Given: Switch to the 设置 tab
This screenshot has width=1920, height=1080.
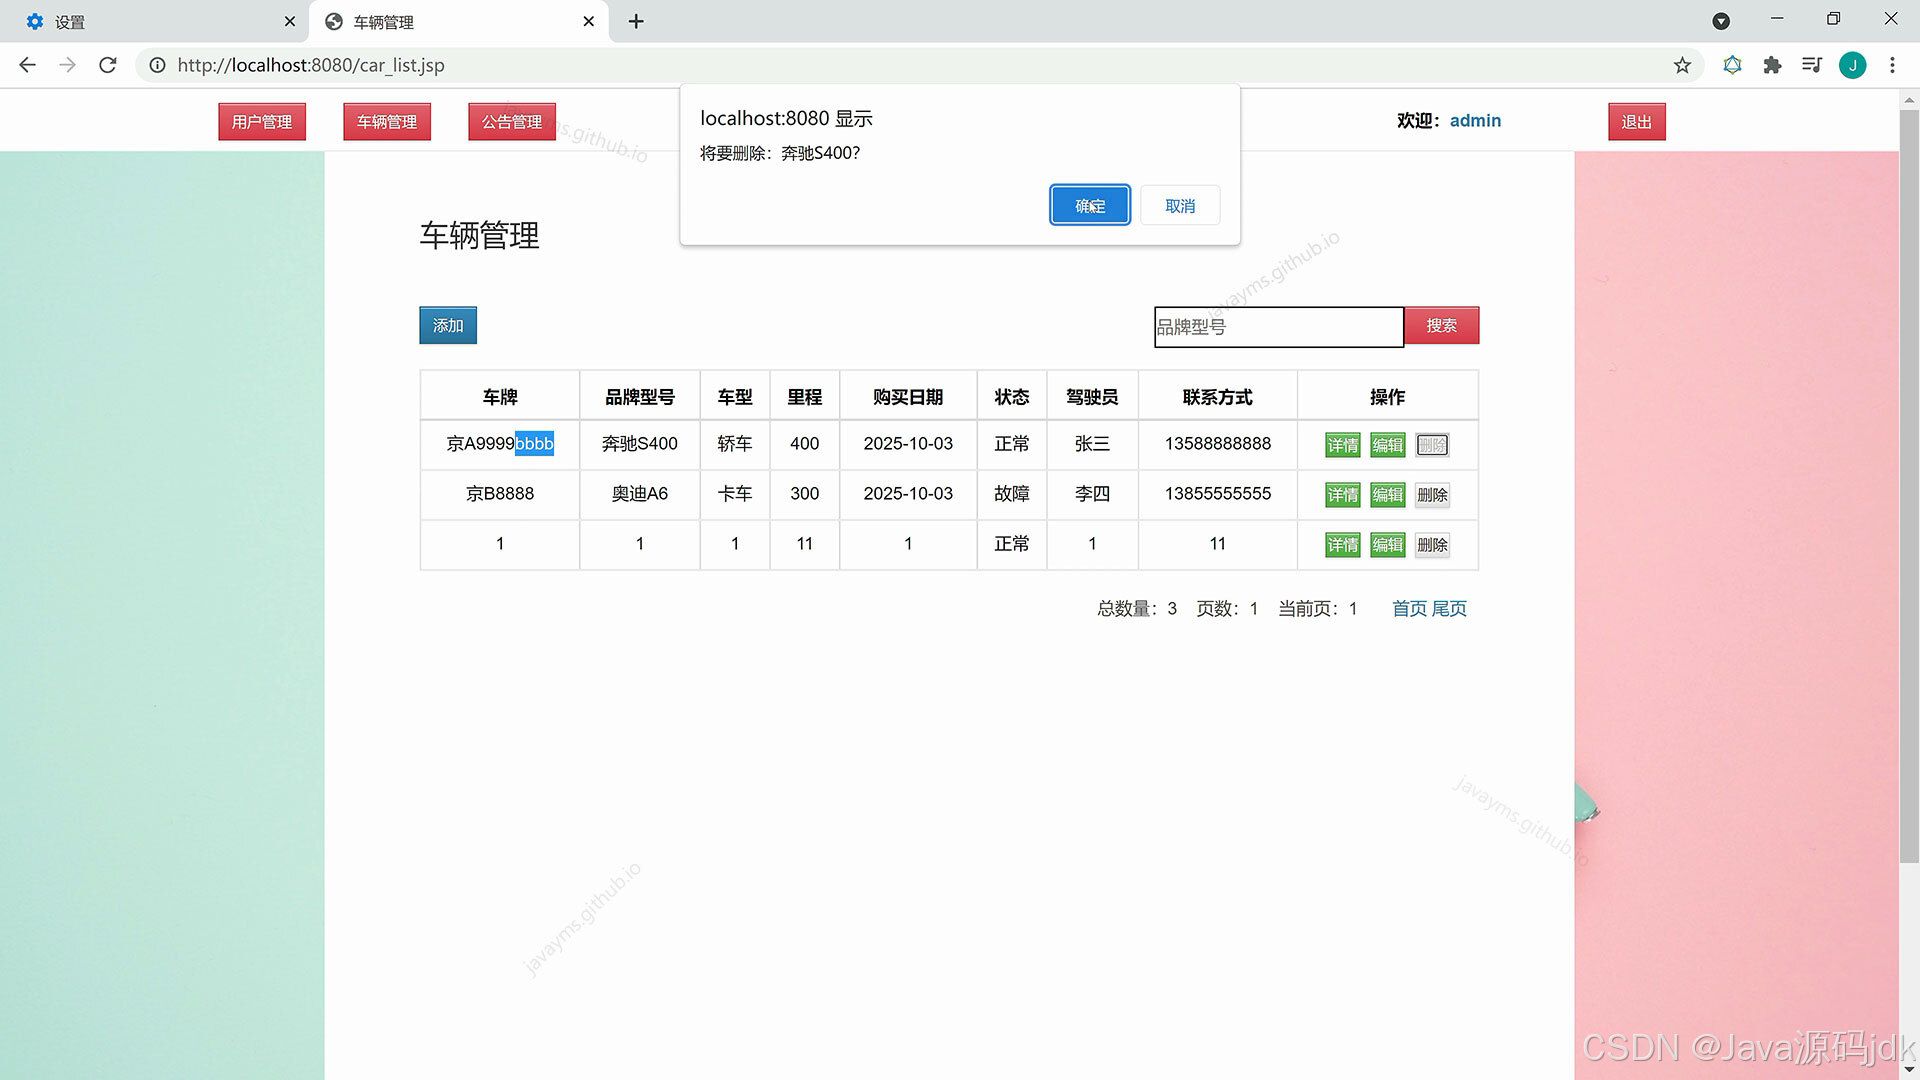Looking at the screenshot, I should click(153, 21).
